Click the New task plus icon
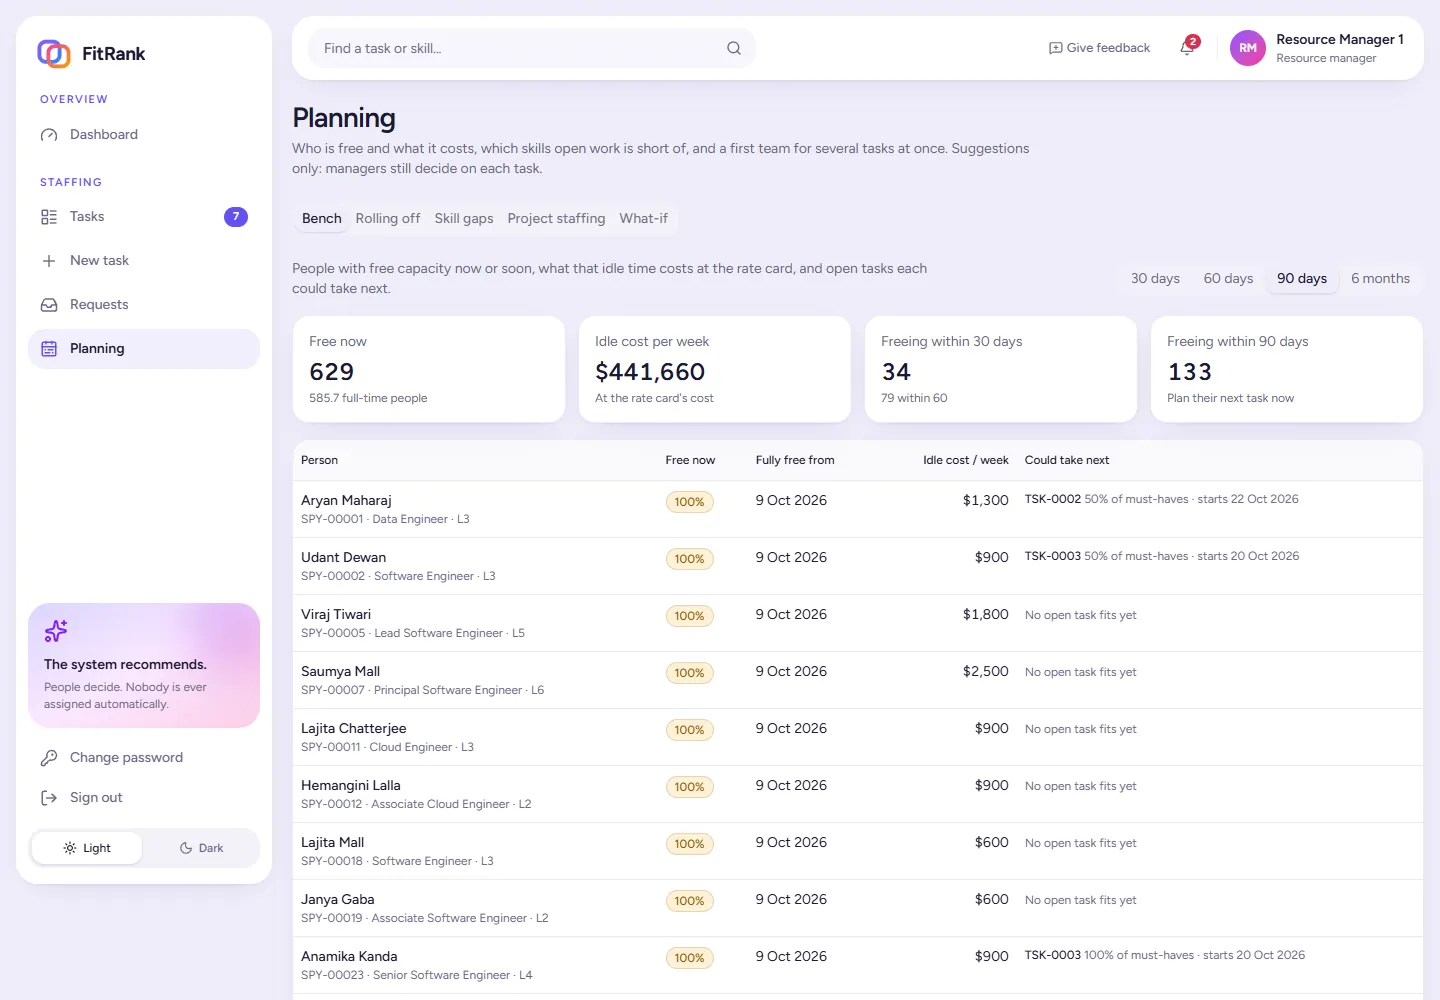The image size is (1440, 1000). pyautogui.click(x=49, y=261)
